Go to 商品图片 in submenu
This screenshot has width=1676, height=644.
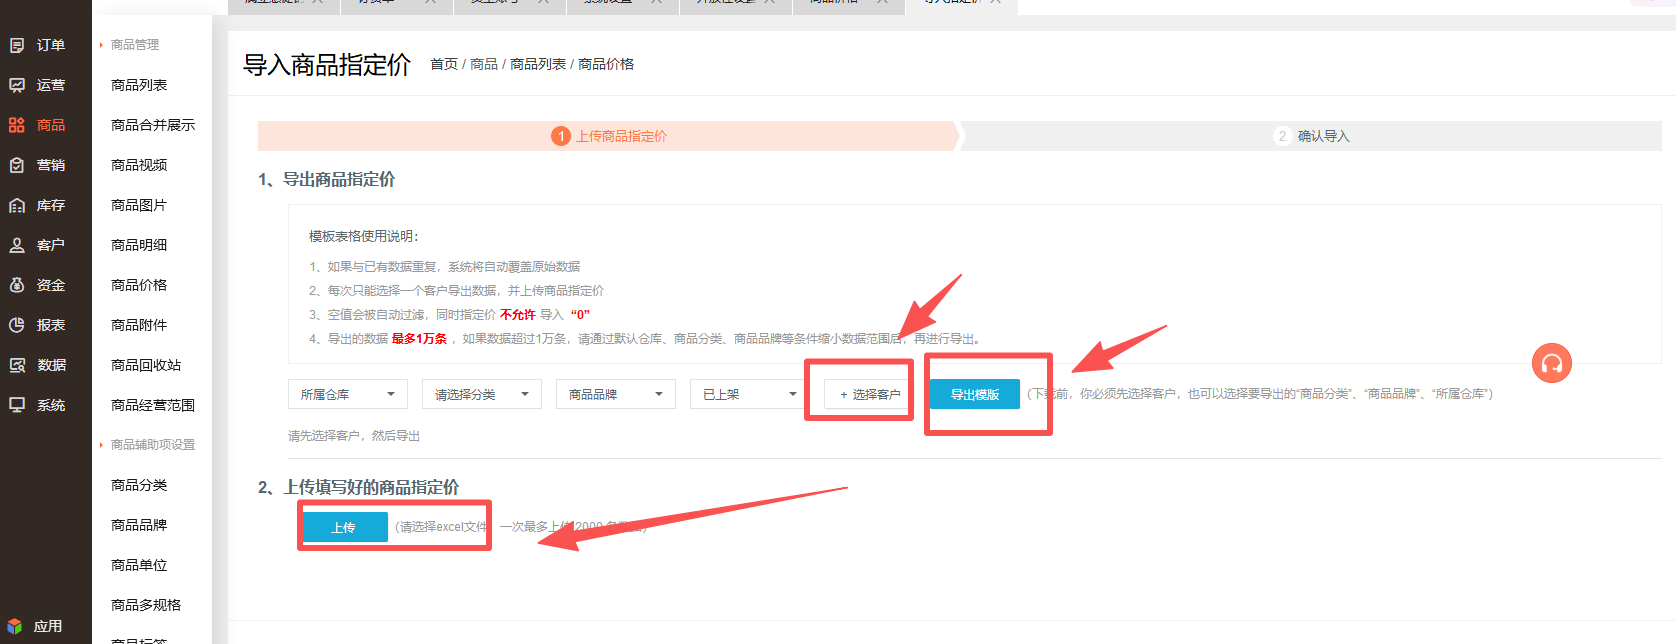coord(139,205)
